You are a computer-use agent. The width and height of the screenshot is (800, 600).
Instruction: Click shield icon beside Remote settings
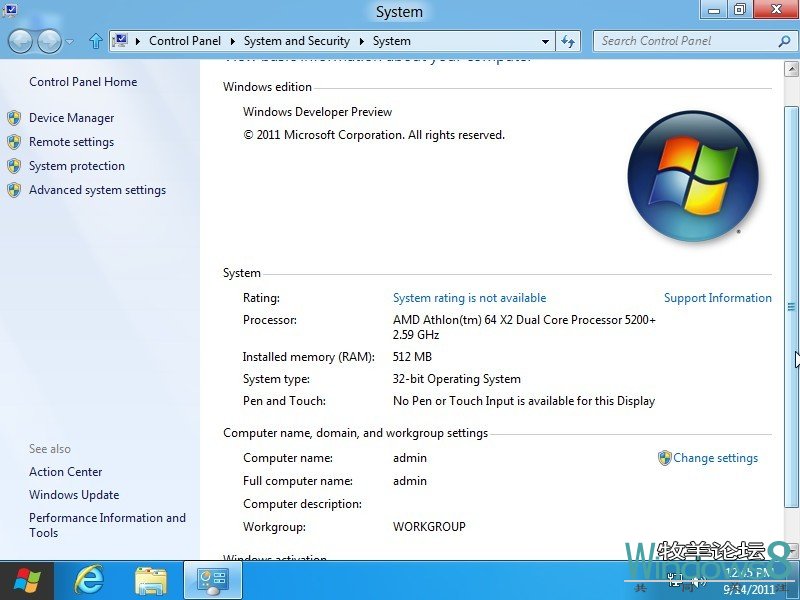14,142
